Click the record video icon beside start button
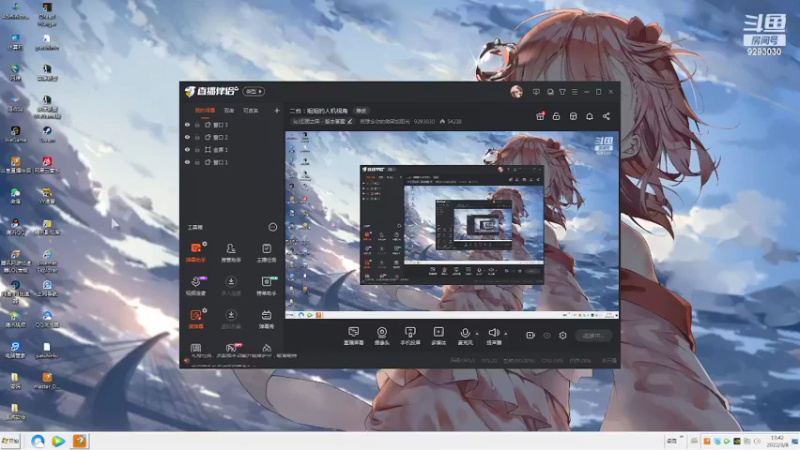 [530, 335]
